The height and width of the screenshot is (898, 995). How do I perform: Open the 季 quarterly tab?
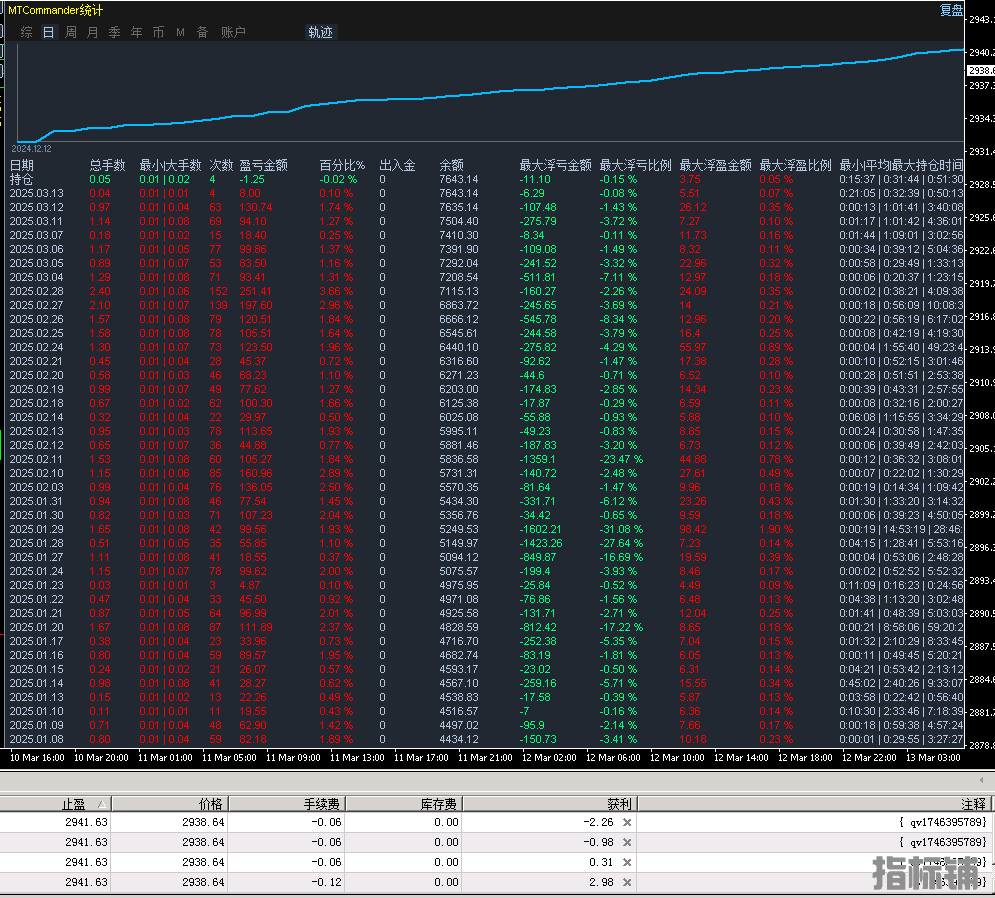tap(115, 32)
